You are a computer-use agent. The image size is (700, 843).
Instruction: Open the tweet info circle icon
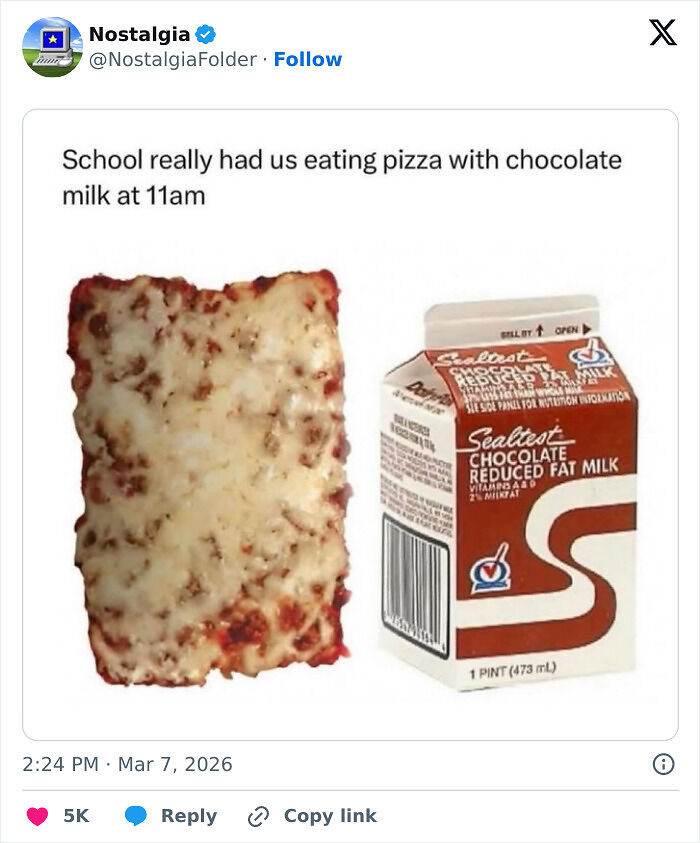663,764
